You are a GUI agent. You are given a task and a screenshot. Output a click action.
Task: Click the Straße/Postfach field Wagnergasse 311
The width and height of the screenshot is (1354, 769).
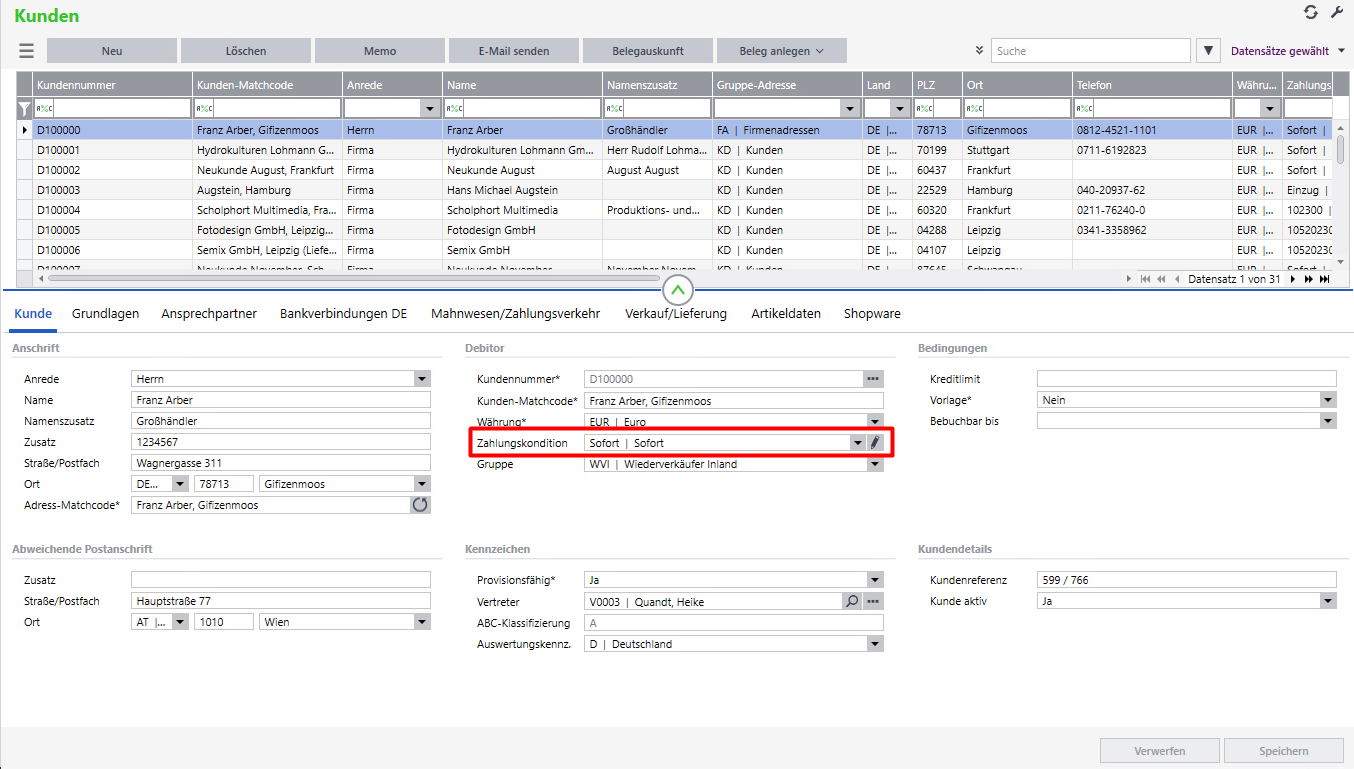[281, 463]
